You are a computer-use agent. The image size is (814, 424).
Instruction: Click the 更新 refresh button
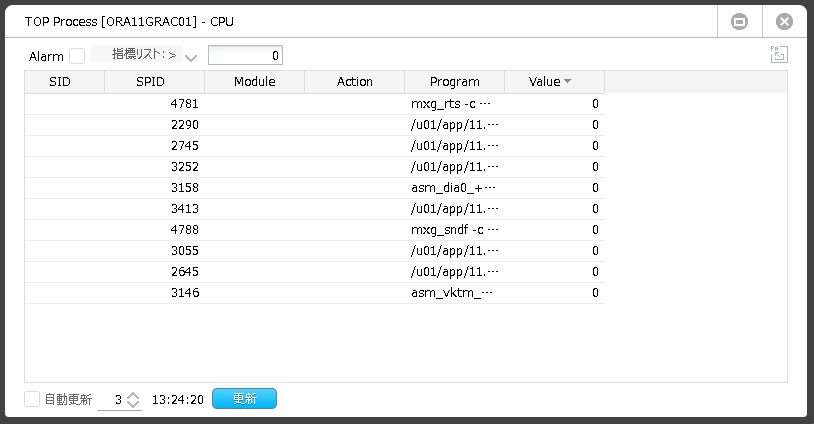pos(245,399)
